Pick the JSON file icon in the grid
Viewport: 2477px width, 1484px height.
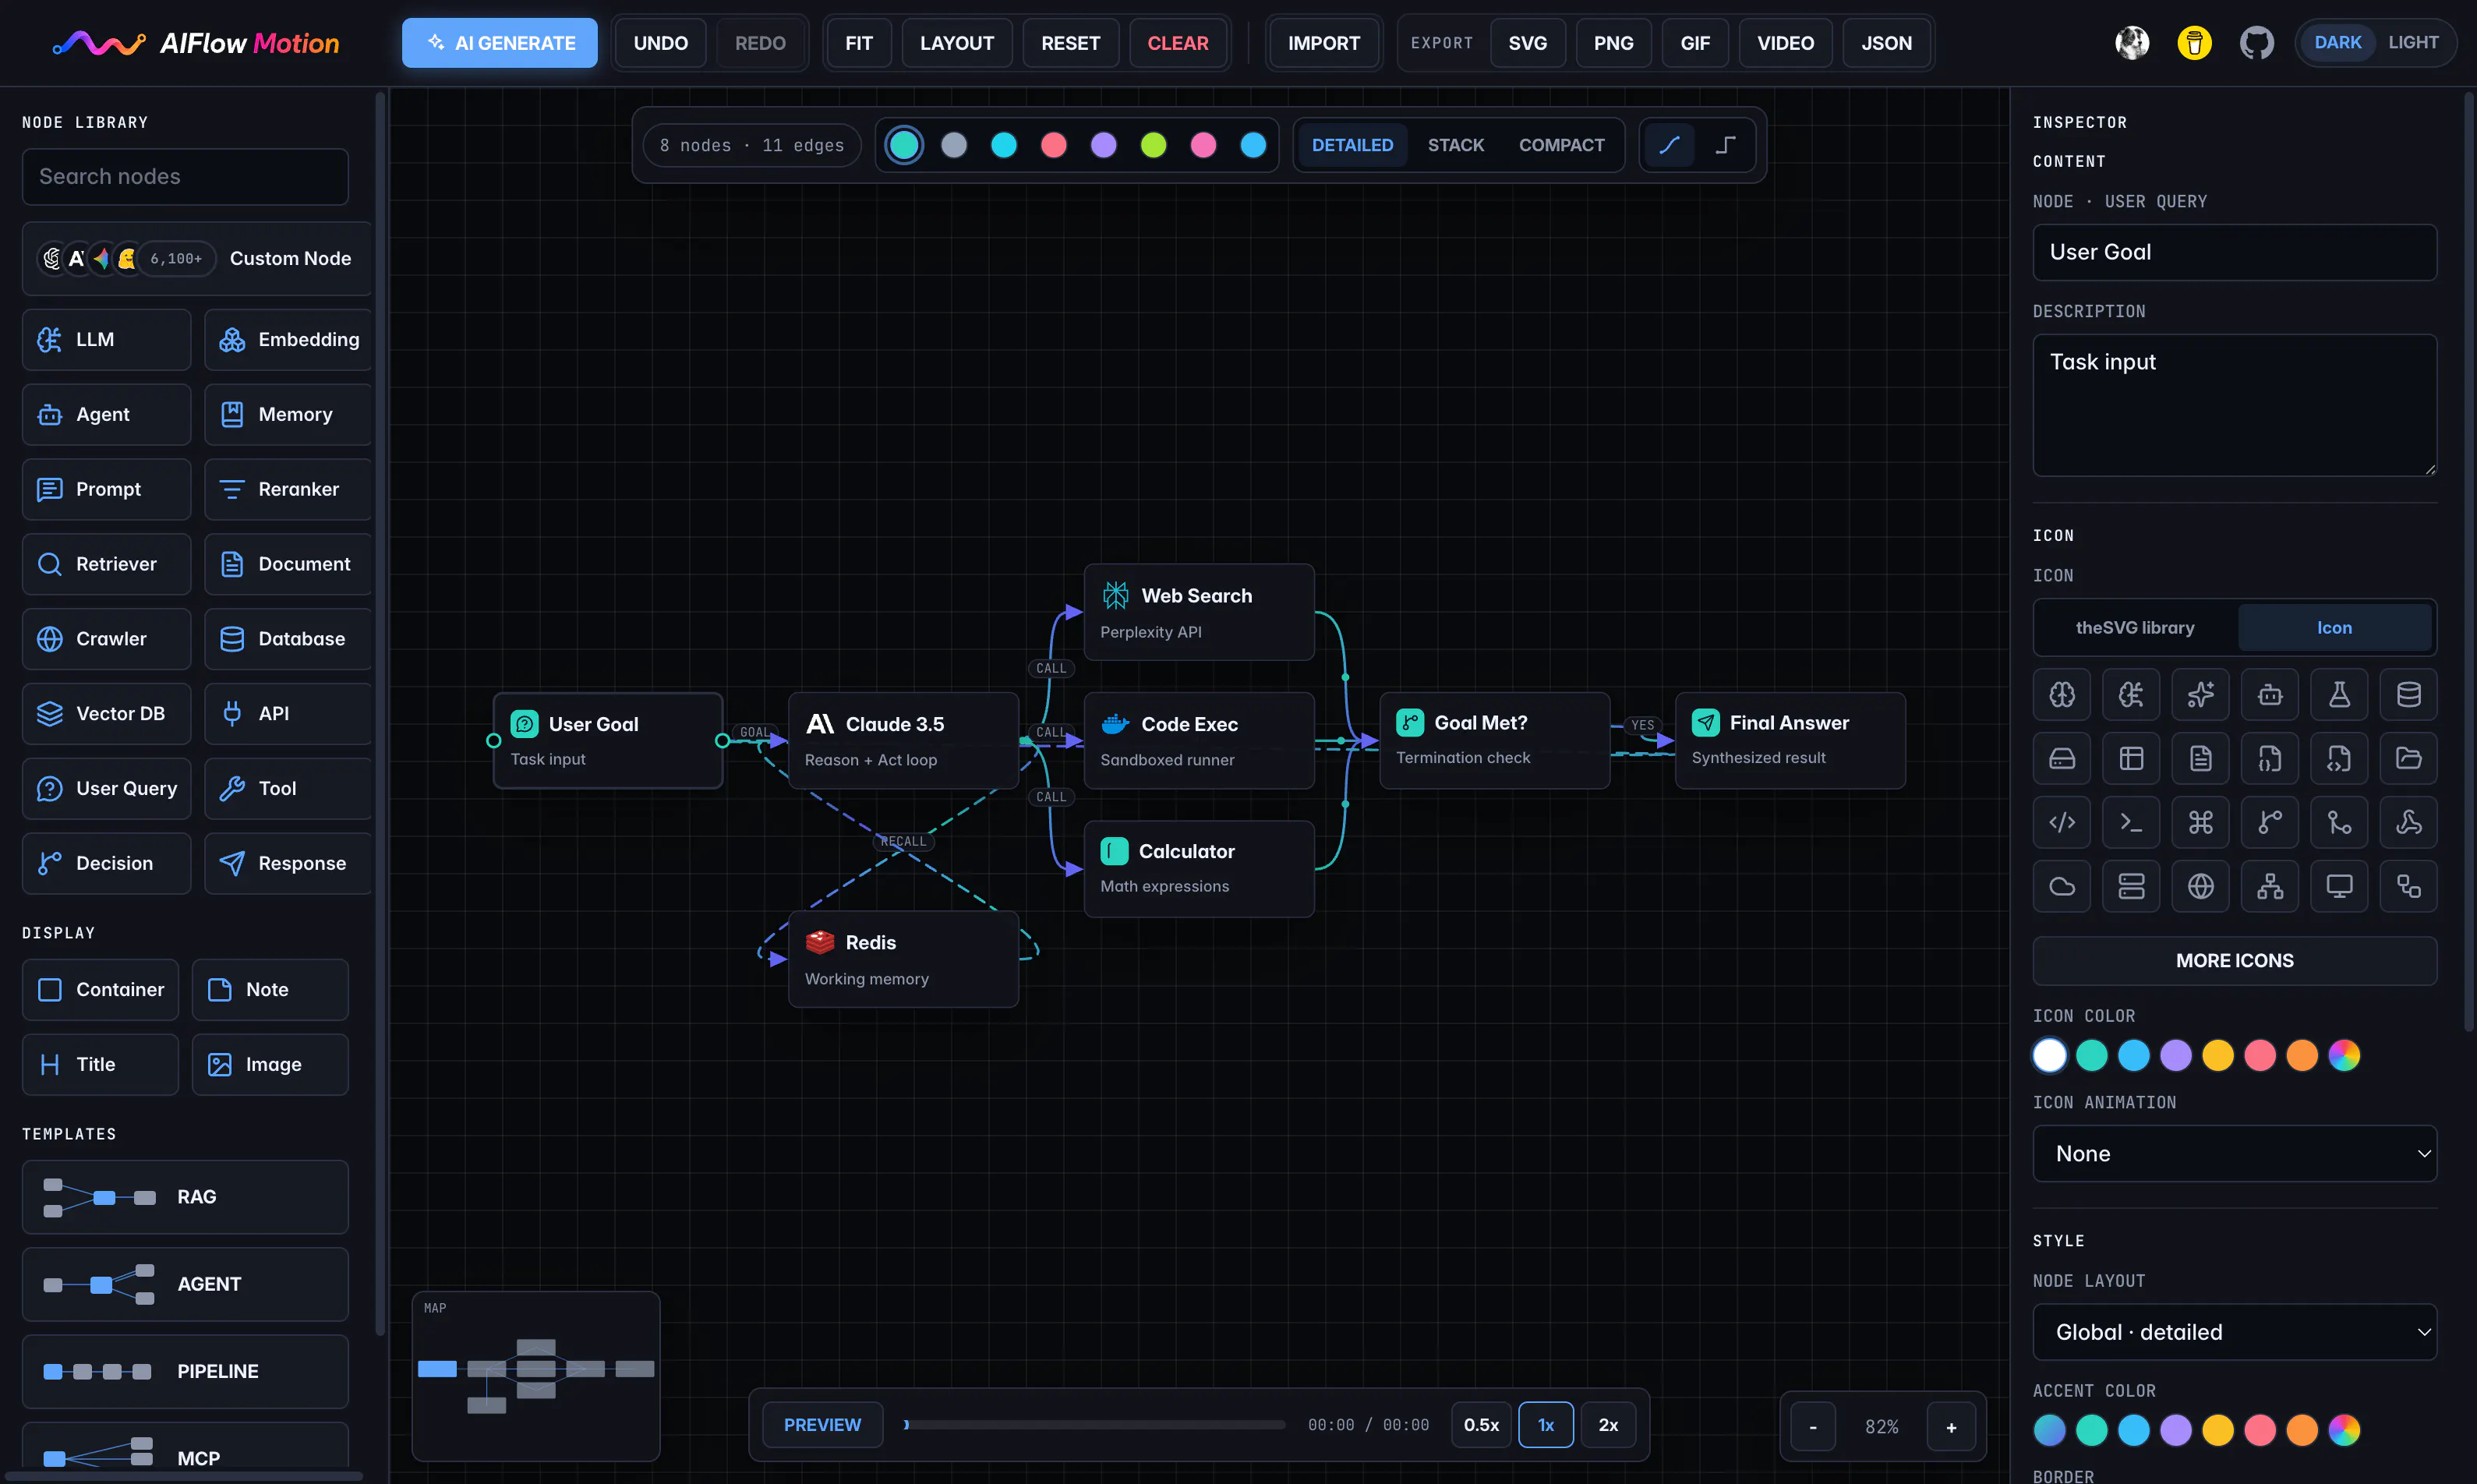coord(2269,758)
